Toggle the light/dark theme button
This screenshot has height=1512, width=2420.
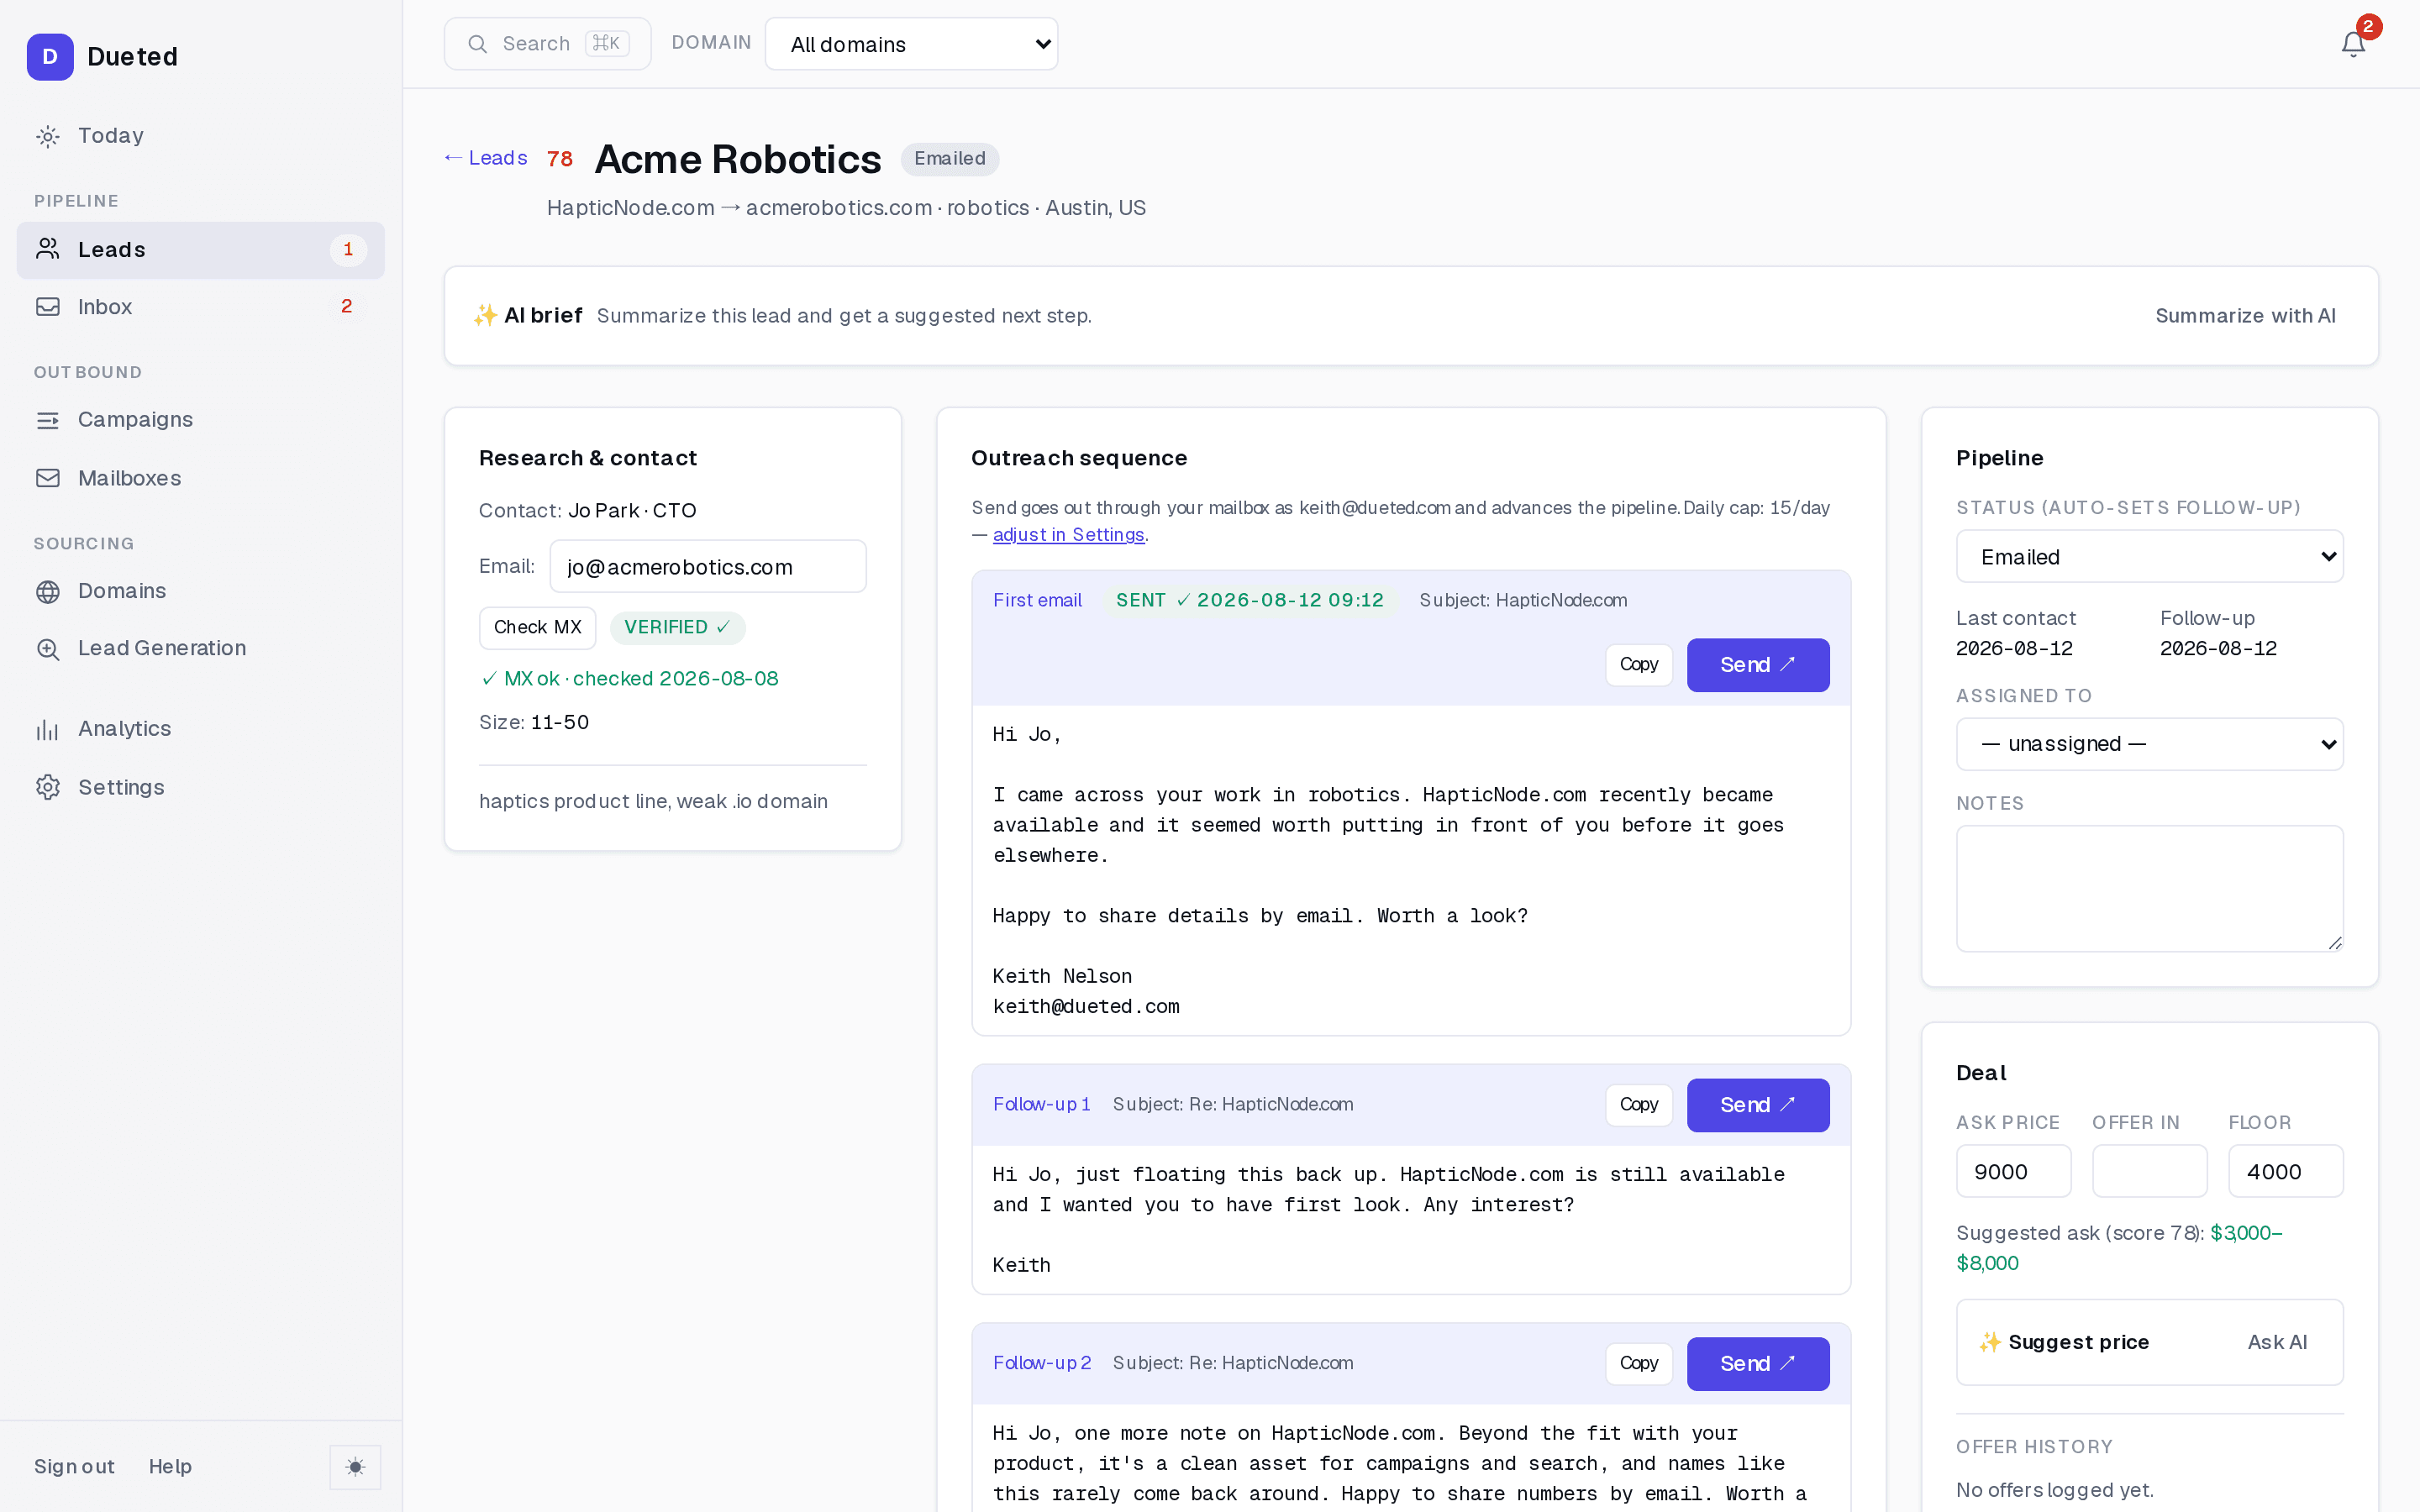tap(355, 1467)
